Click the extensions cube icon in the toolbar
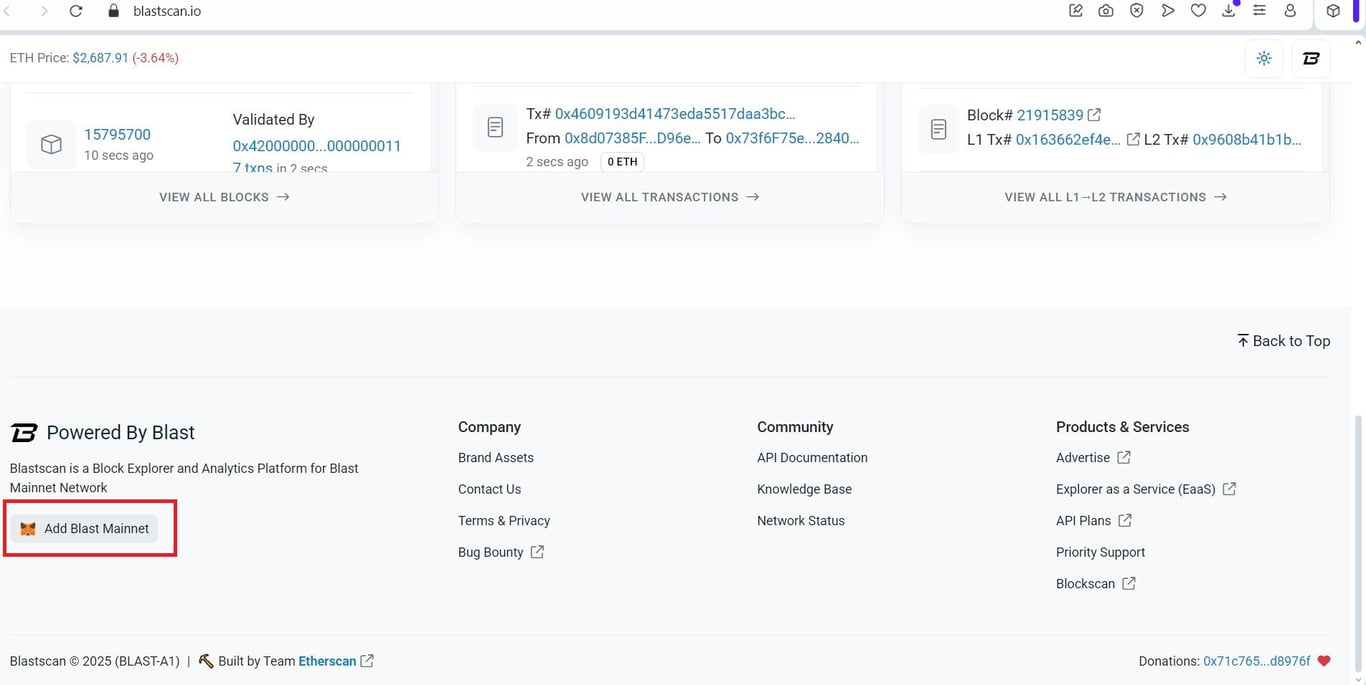The width and height of the screenshot is (1366, 685). click(x=1333, y=11)
